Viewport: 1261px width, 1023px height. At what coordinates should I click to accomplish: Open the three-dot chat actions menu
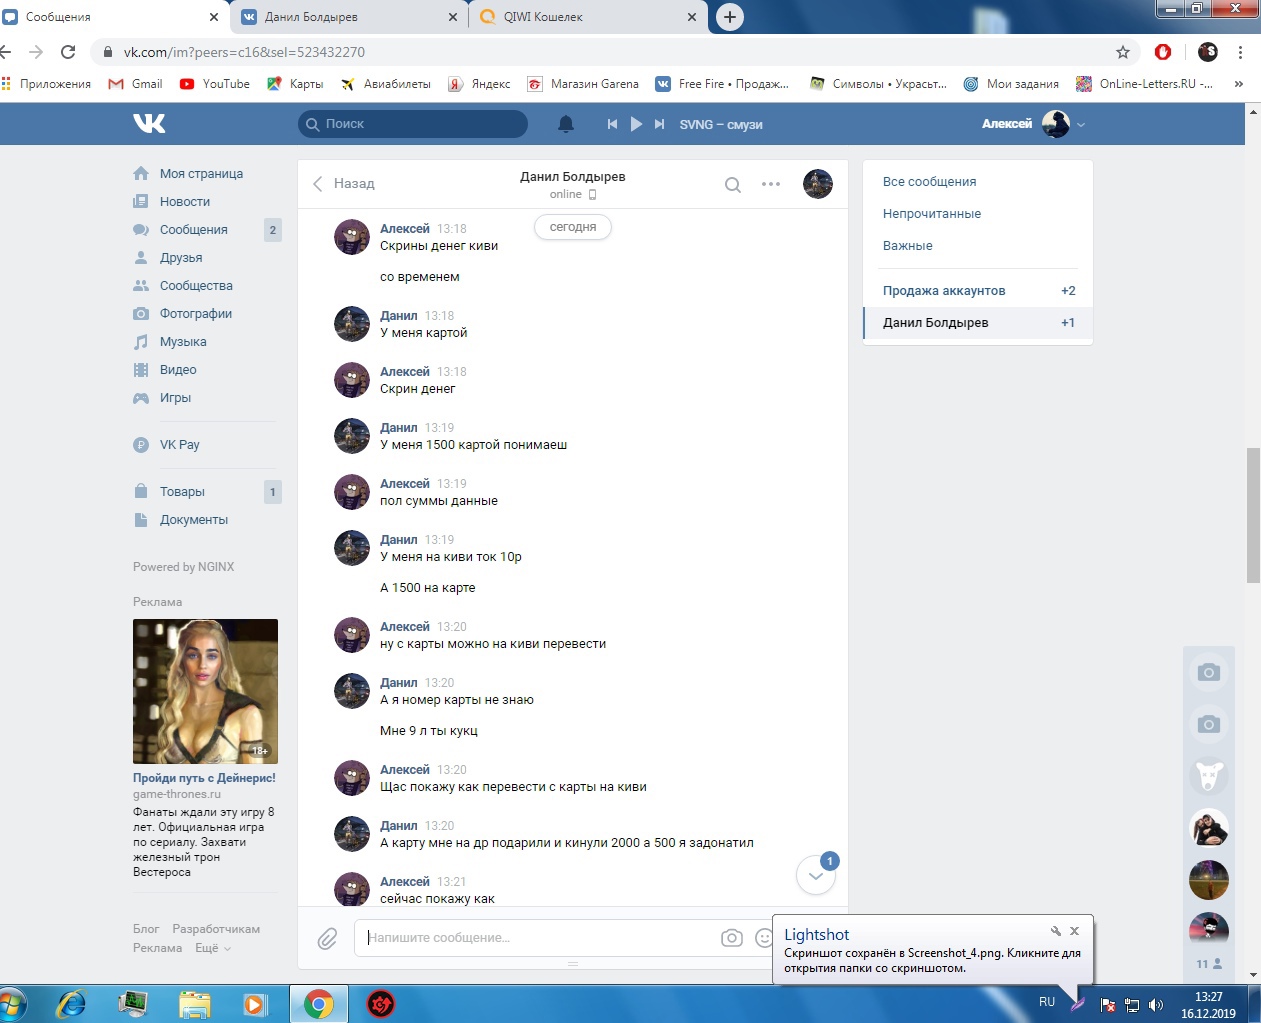(x=771, y=184)
